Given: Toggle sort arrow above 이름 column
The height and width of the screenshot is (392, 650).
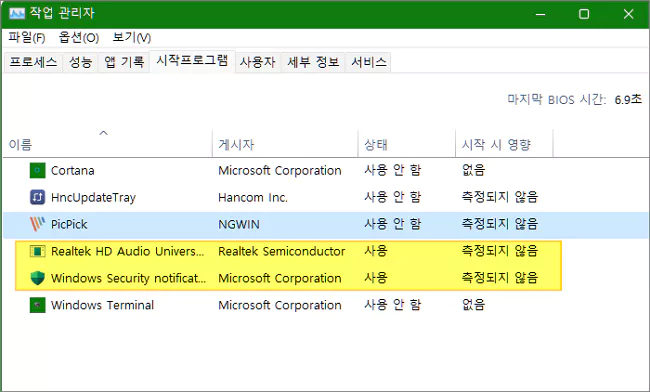Looking at the screenshot, I should (104, 133).
